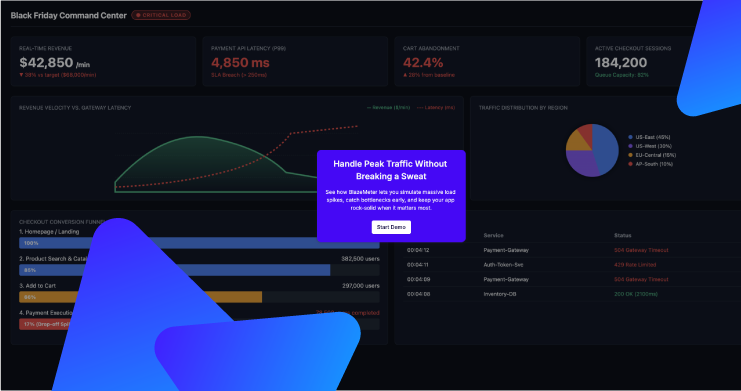Click Payment-Gateway in the 00:04:09 row
741x391 pixels.
click(506, 279)
